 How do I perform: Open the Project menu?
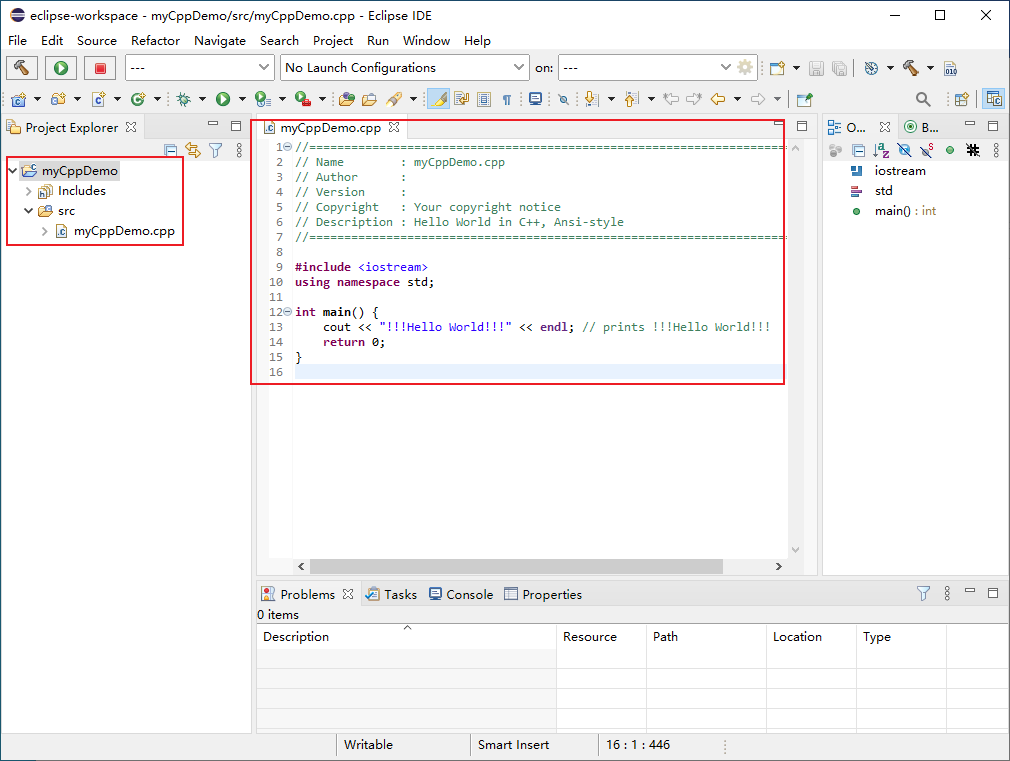(332, 41)
